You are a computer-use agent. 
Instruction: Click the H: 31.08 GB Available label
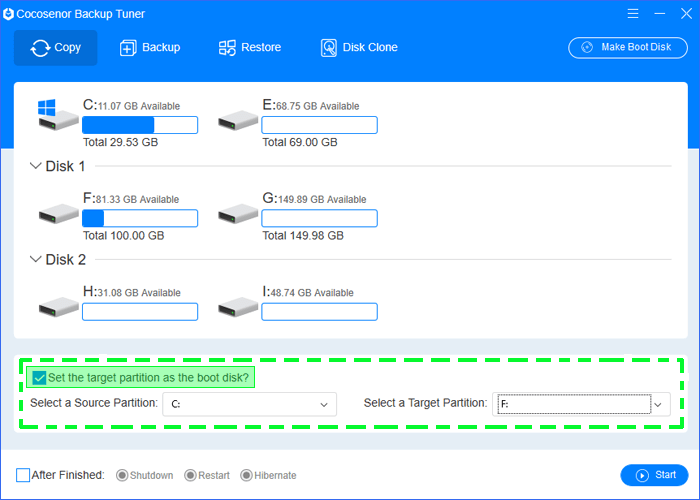pos(132,292)
